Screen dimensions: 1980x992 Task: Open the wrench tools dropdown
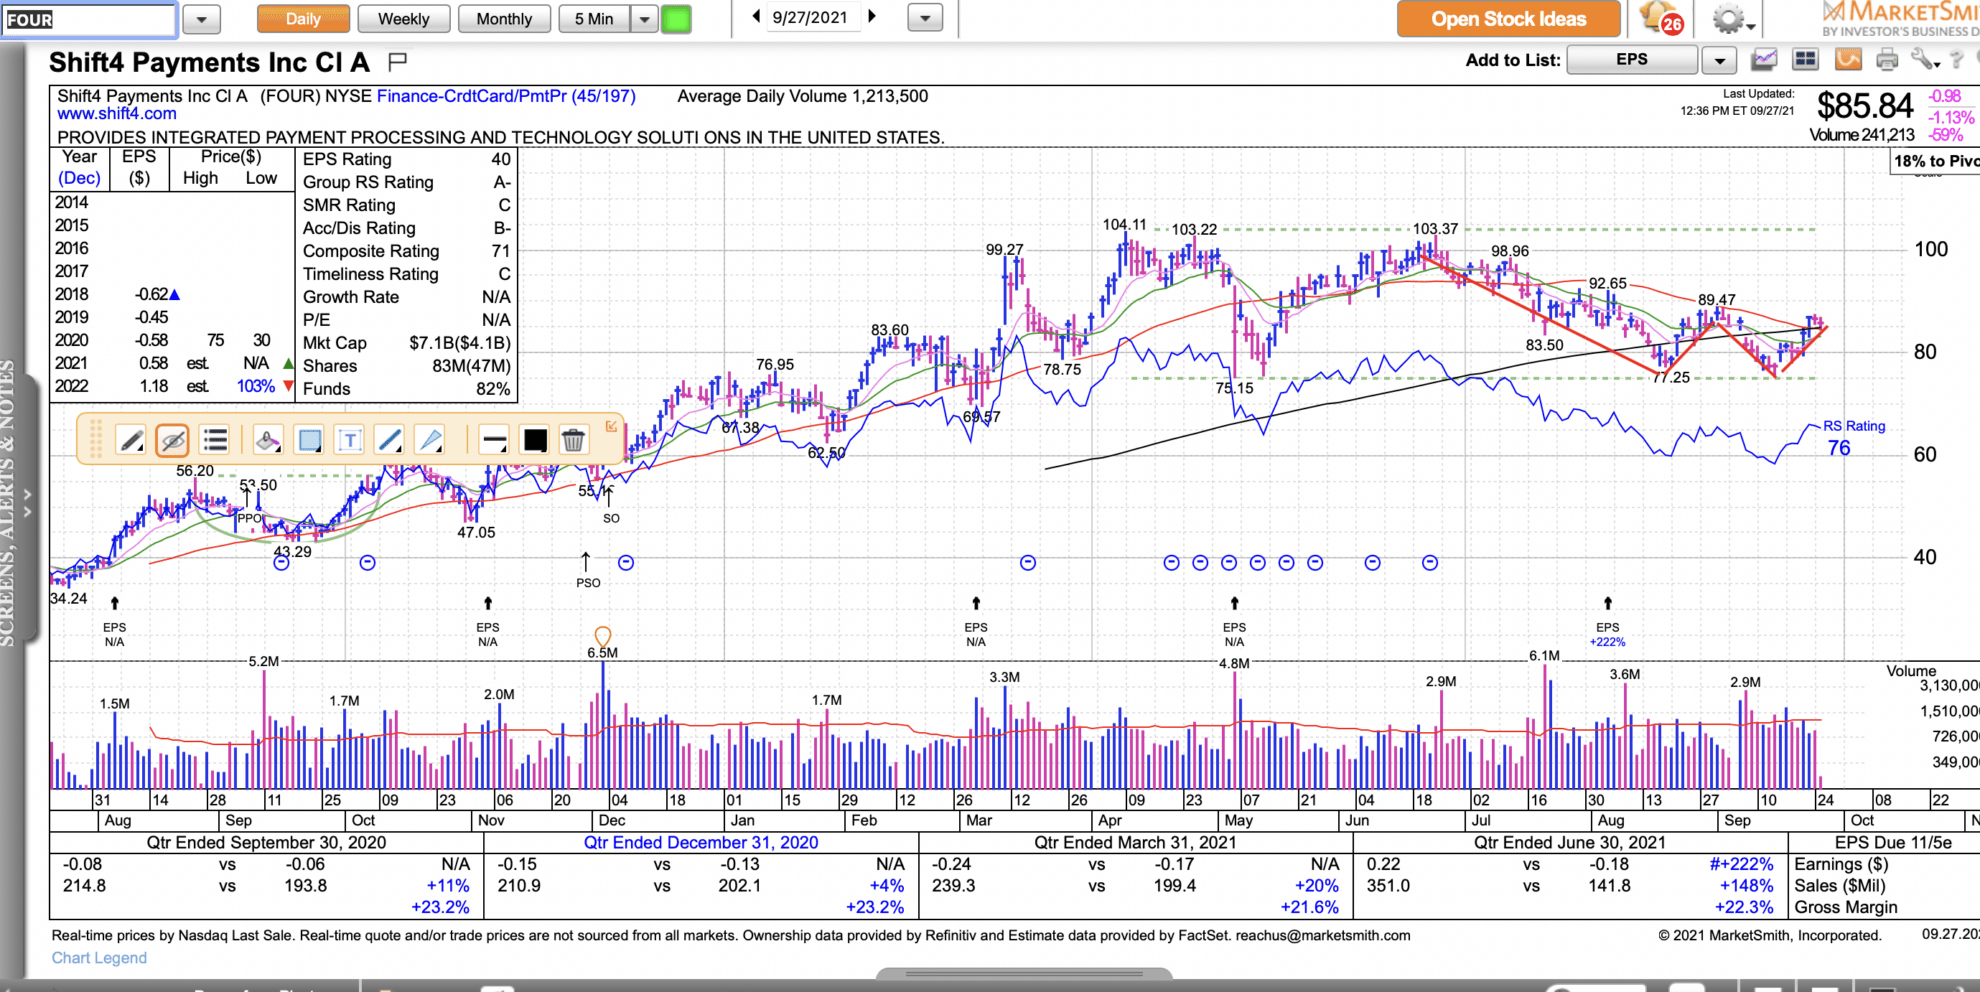tap(1924, 60)
